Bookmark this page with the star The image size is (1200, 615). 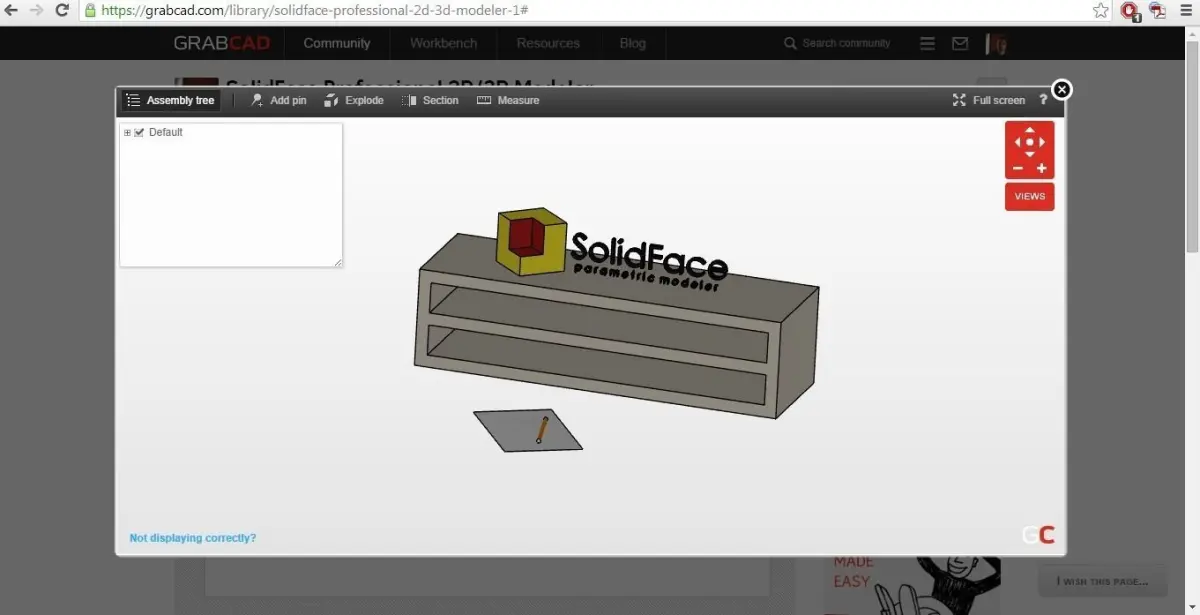point(1101,10)
